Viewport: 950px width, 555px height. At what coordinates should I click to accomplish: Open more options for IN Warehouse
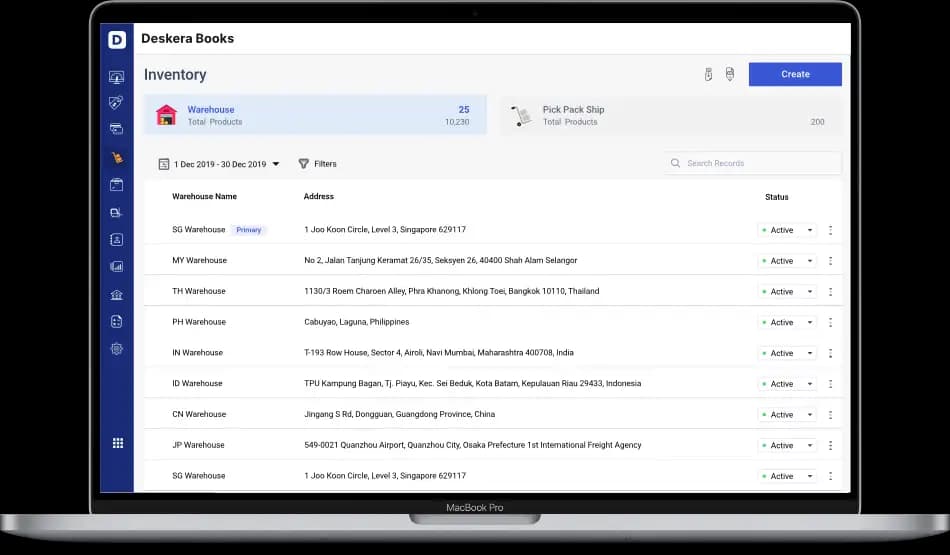[x=830, y=353]
